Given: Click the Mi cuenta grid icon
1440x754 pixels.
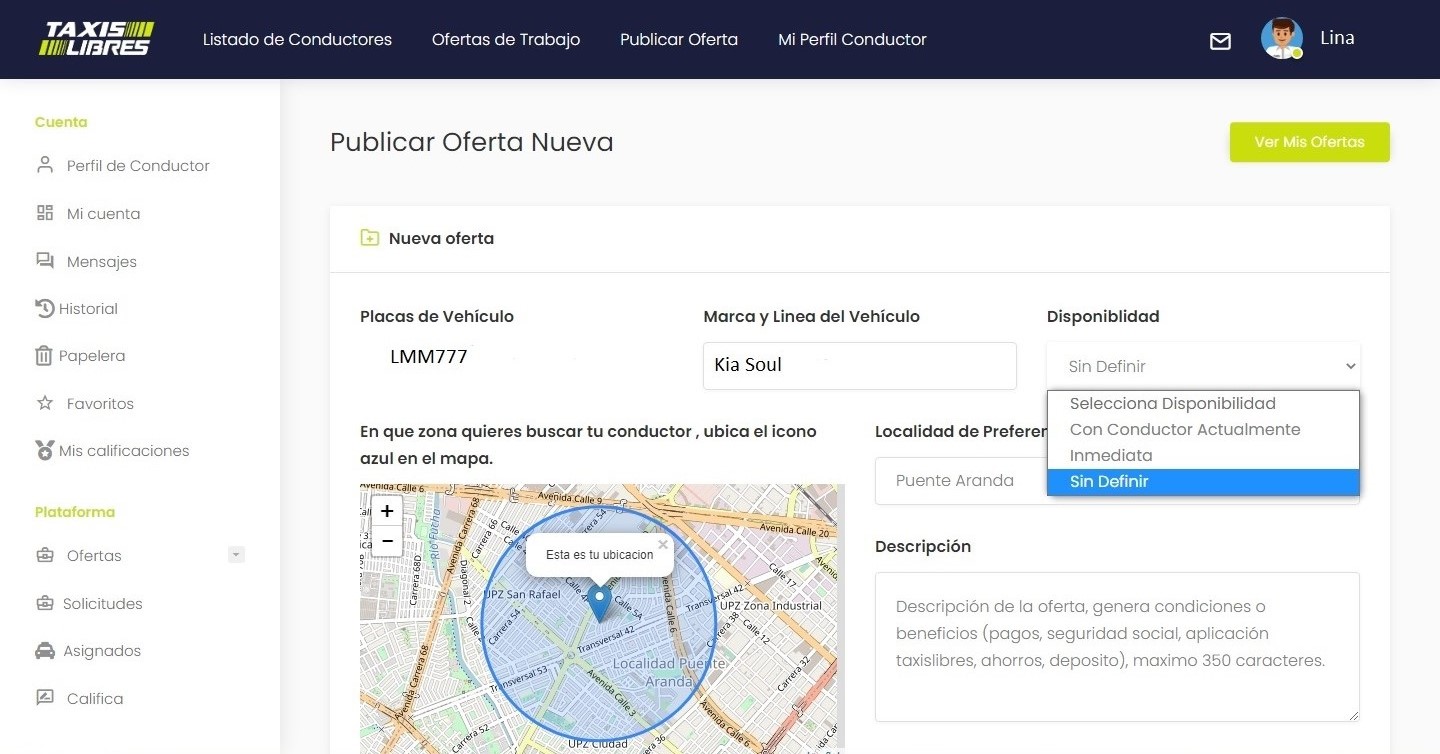Looking at the screenshot, I should pos(45,213).
